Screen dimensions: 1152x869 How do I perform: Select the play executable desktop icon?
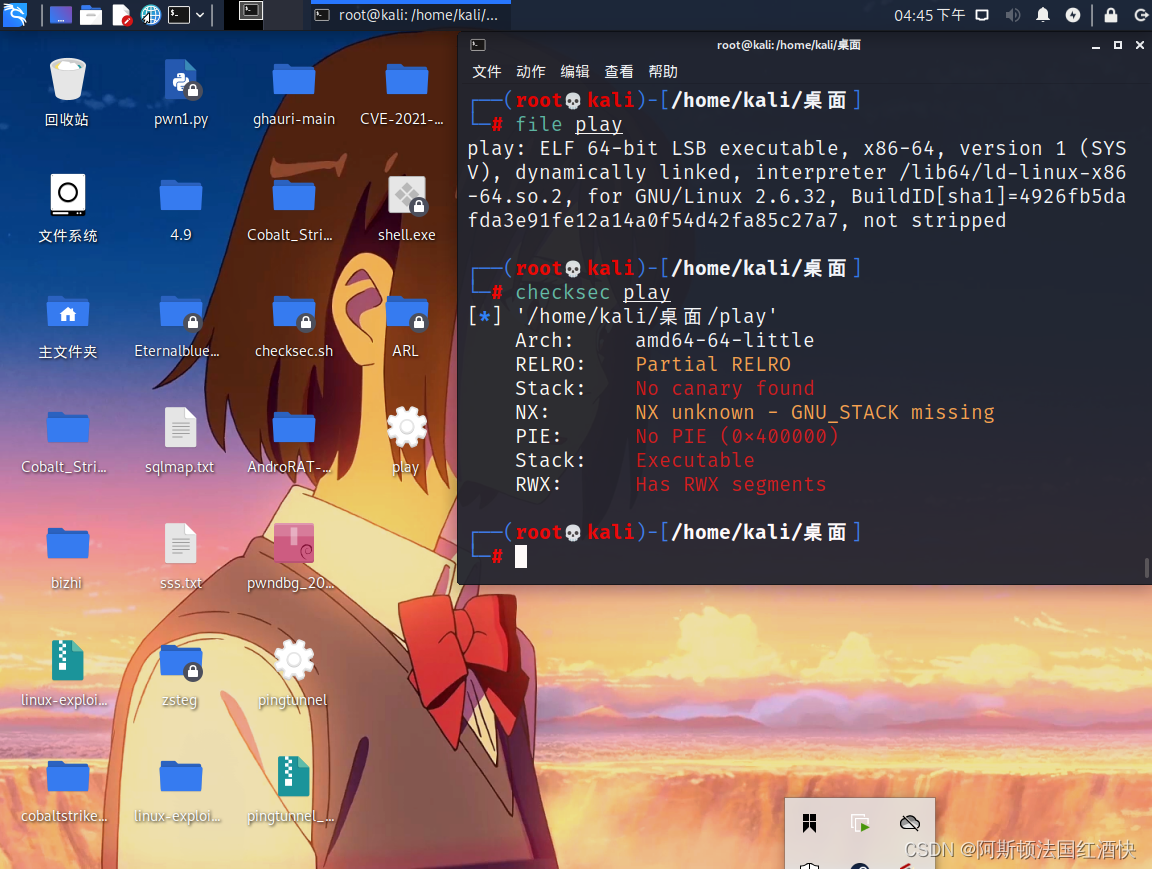point(406,441)
